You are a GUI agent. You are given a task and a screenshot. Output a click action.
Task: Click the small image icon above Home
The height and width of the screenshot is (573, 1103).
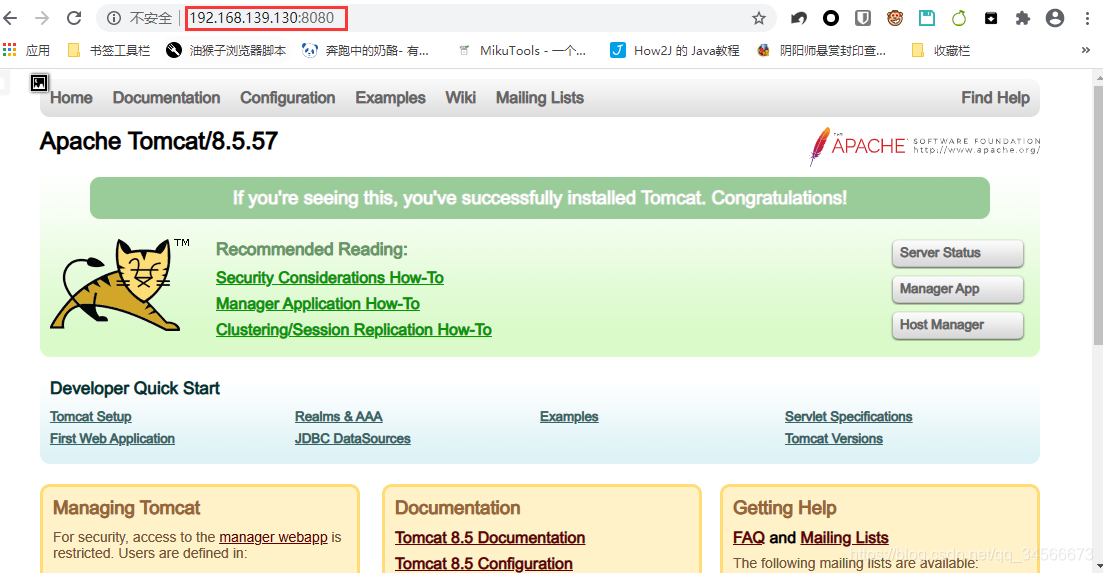pyautogui.click(x=39, y=83)
